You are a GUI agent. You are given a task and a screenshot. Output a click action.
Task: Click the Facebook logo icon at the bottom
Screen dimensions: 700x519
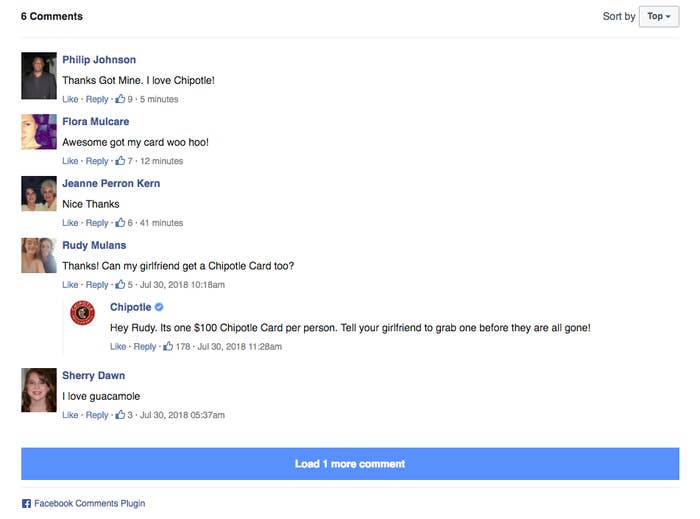point(26,503)
